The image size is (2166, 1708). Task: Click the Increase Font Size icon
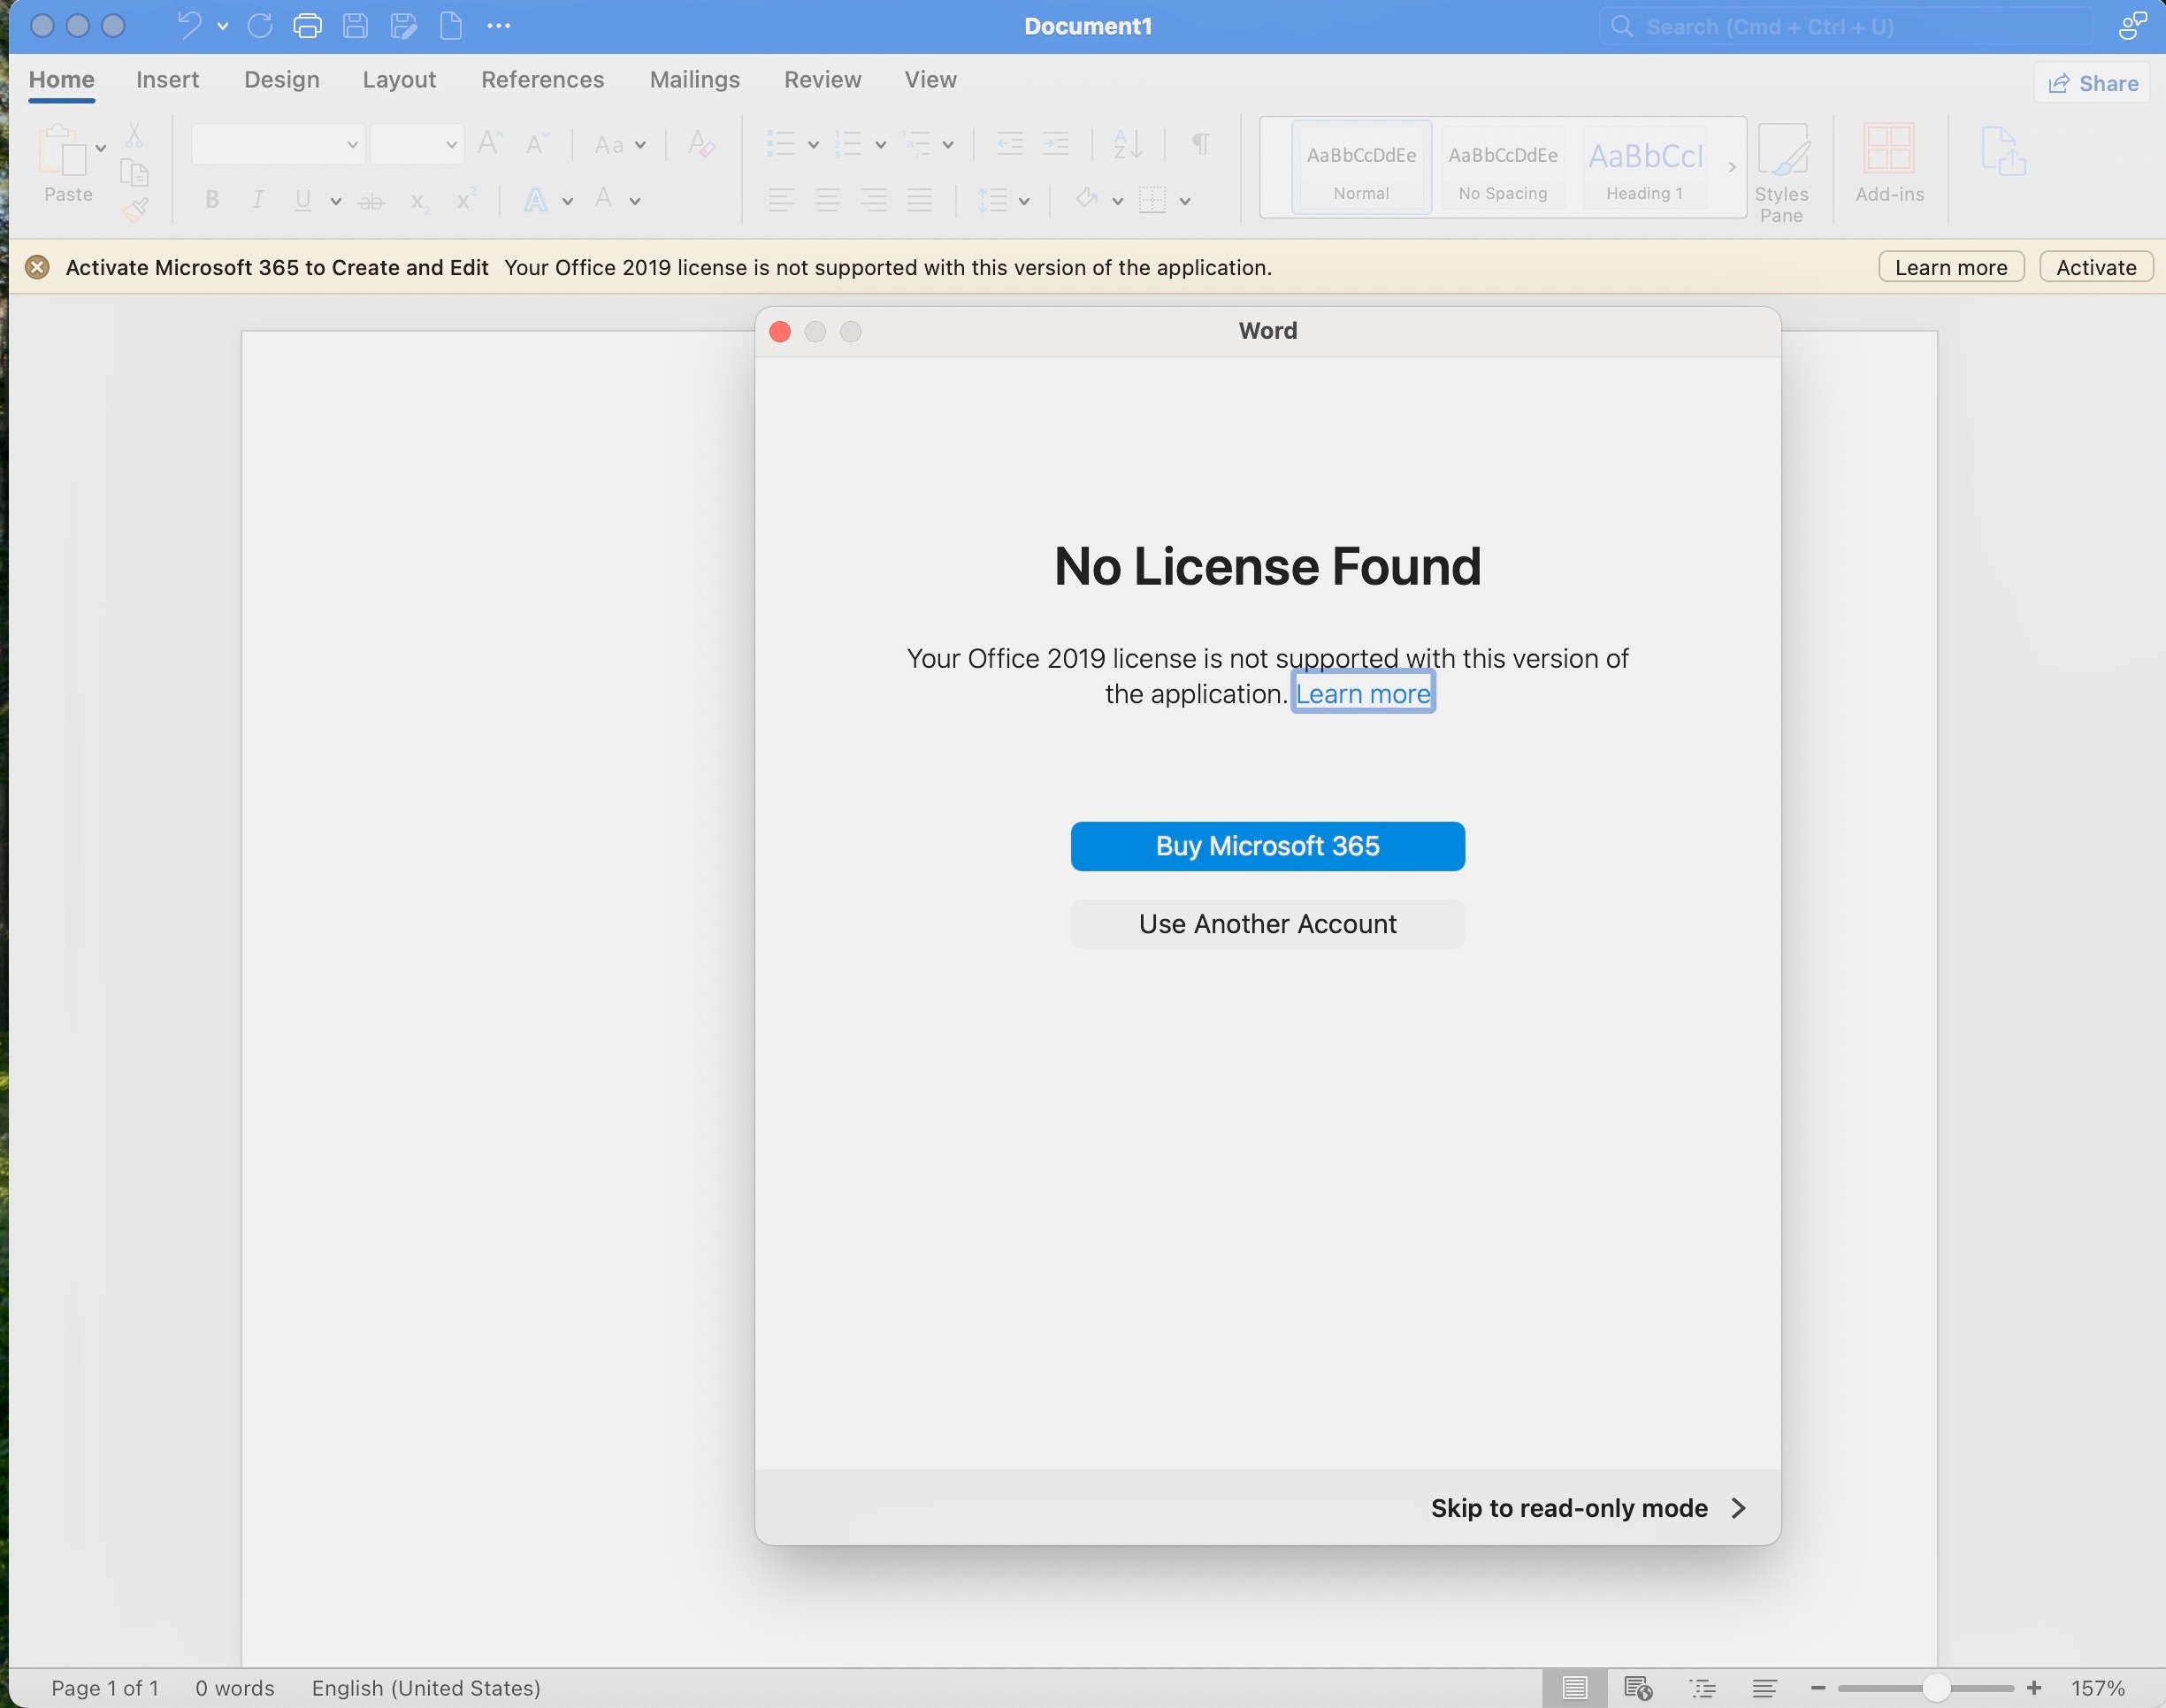point(490,144)
